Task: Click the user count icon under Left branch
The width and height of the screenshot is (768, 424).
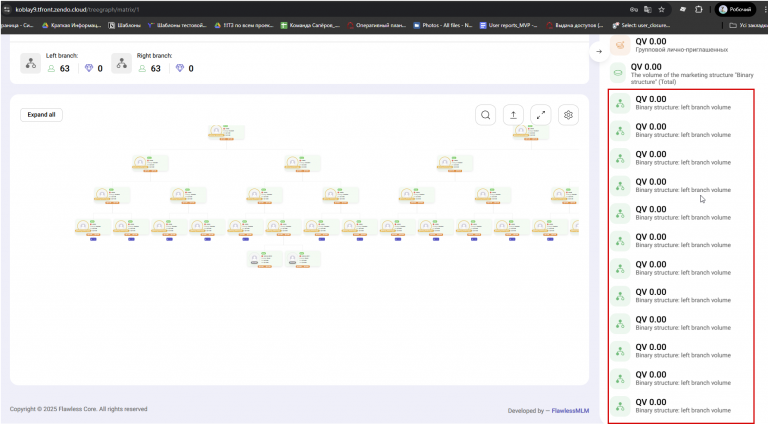Action: click(51, 69)
